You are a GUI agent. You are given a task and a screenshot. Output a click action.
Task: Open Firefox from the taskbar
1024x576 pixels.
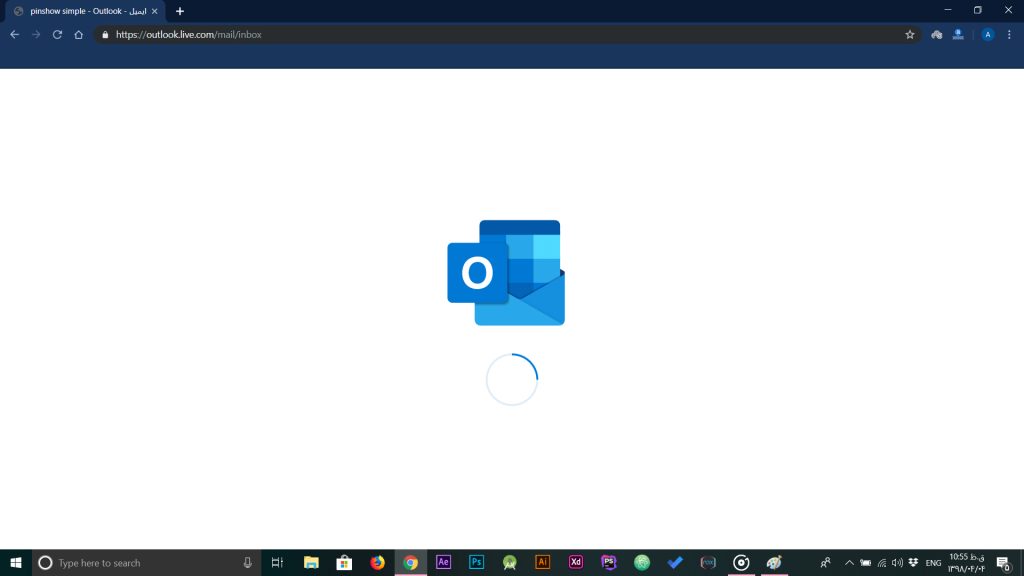(x=377, y=562)
